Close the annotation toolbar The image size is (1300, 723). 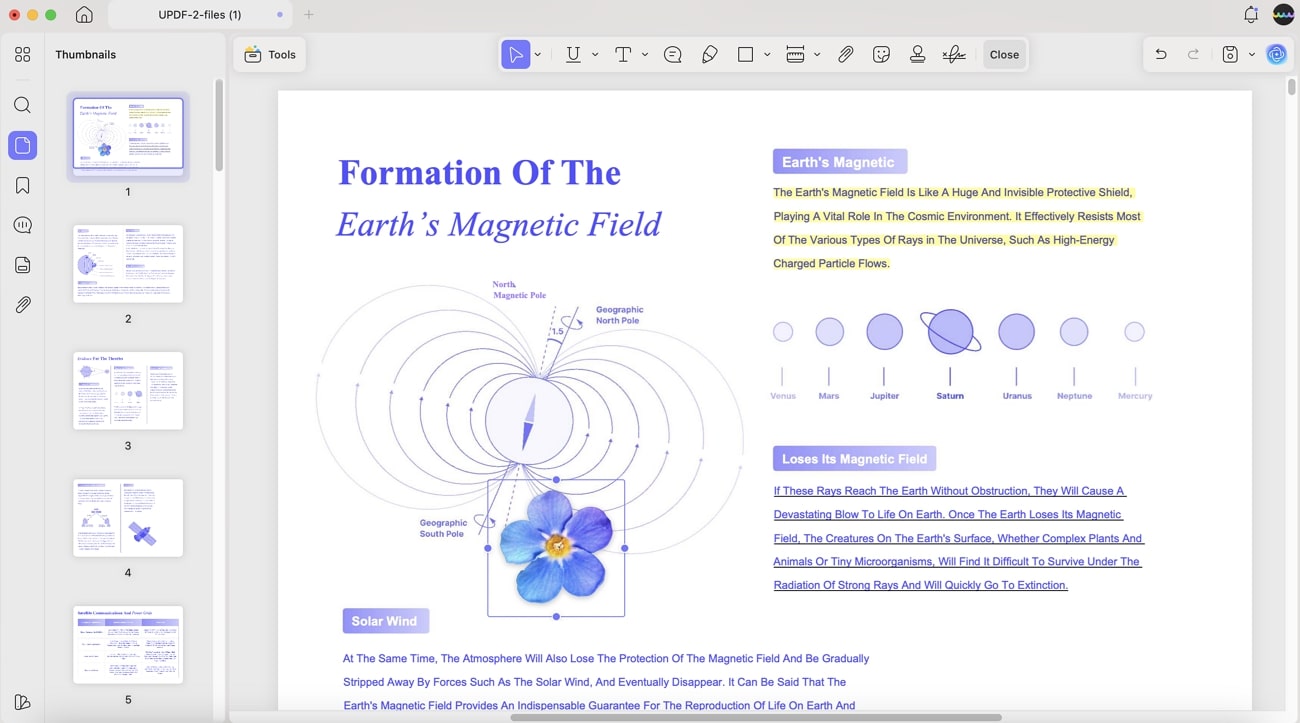click(1004, 55)
